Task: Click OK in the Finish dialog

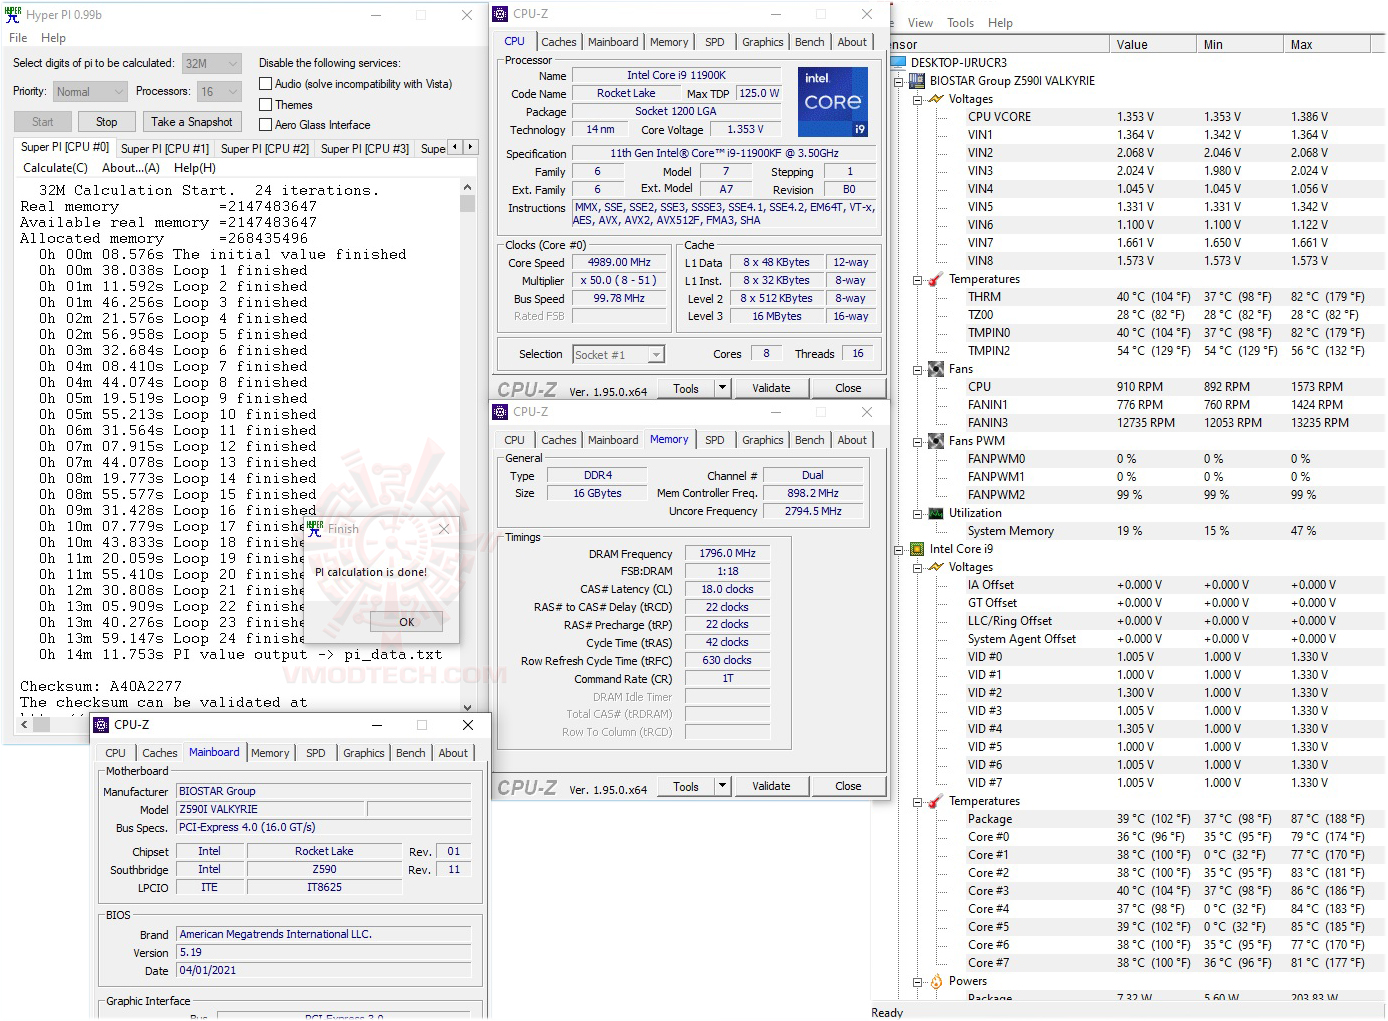Action: 406,621
